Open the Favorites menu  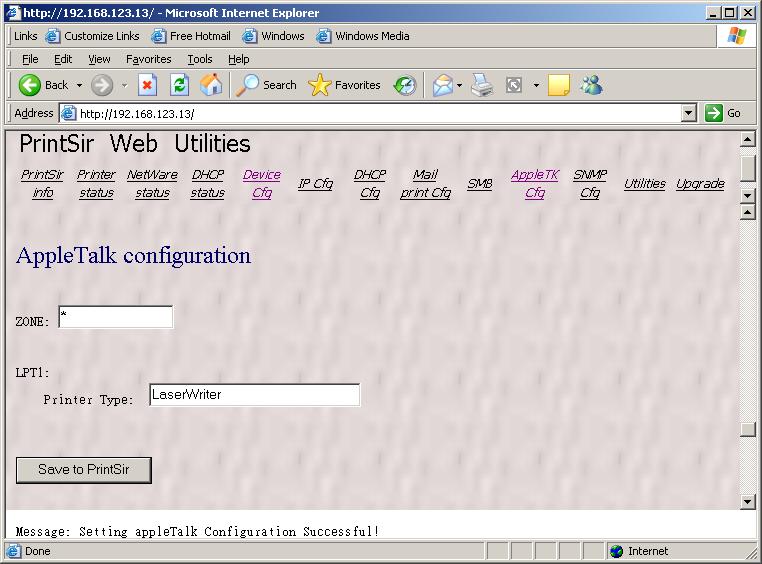[148, 59]
